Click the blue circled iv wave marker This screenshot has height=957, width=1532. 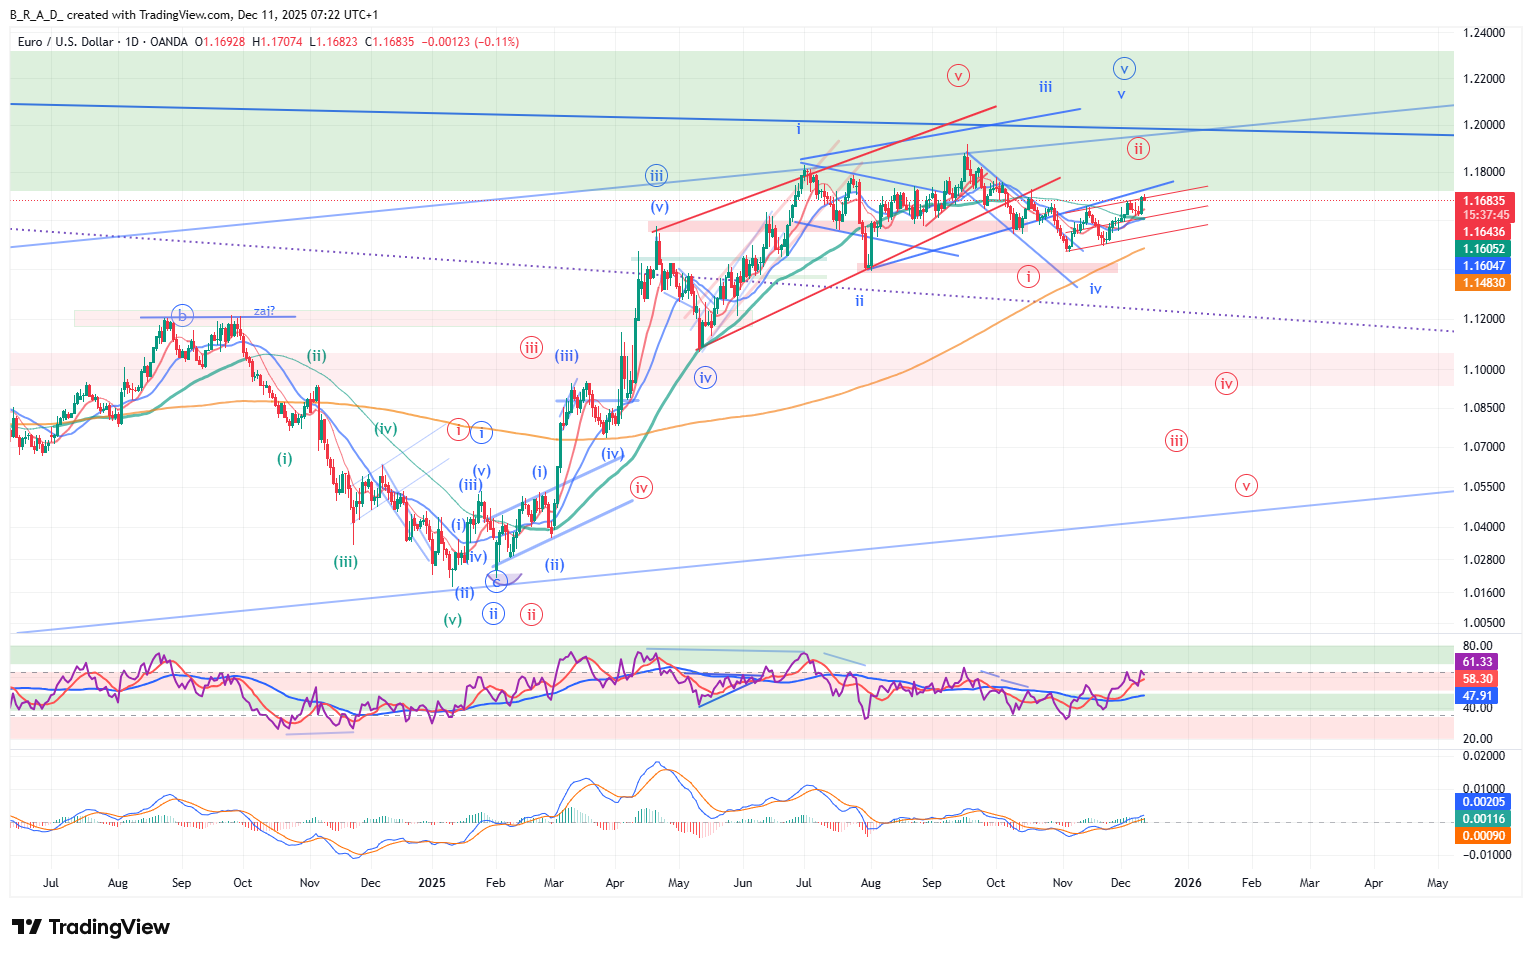pos(706,377)
